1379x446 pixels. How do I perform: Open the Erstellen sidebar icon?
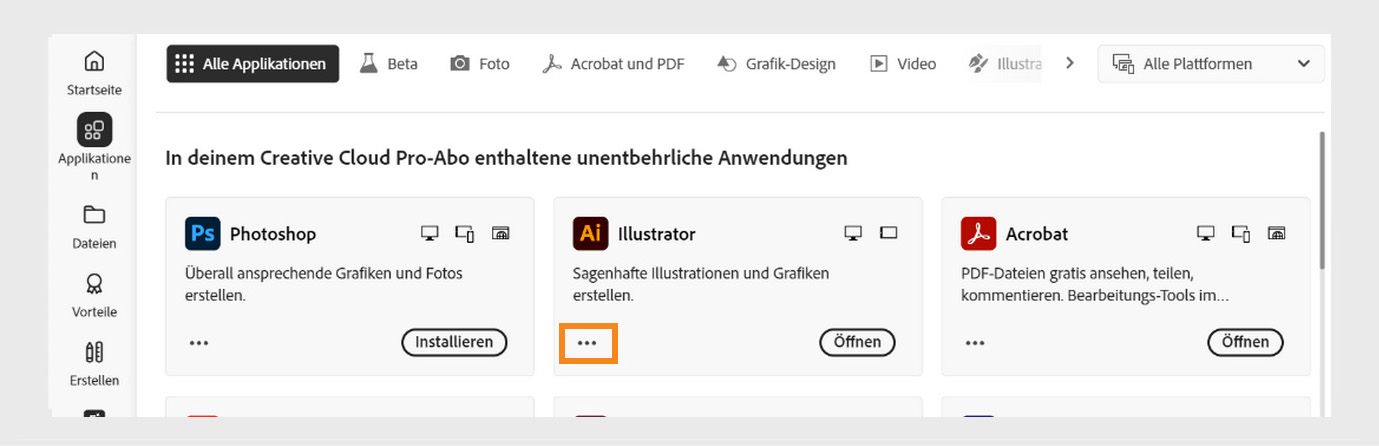(x=94, y=352)
